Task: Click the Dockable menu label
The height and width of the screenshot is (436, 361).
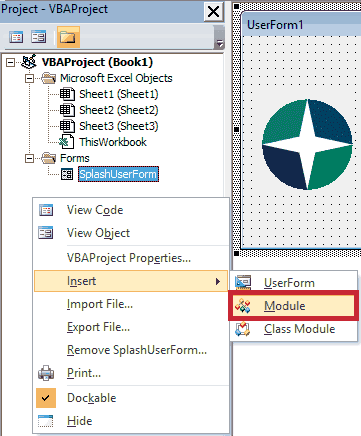Action: tap(92, 398)
